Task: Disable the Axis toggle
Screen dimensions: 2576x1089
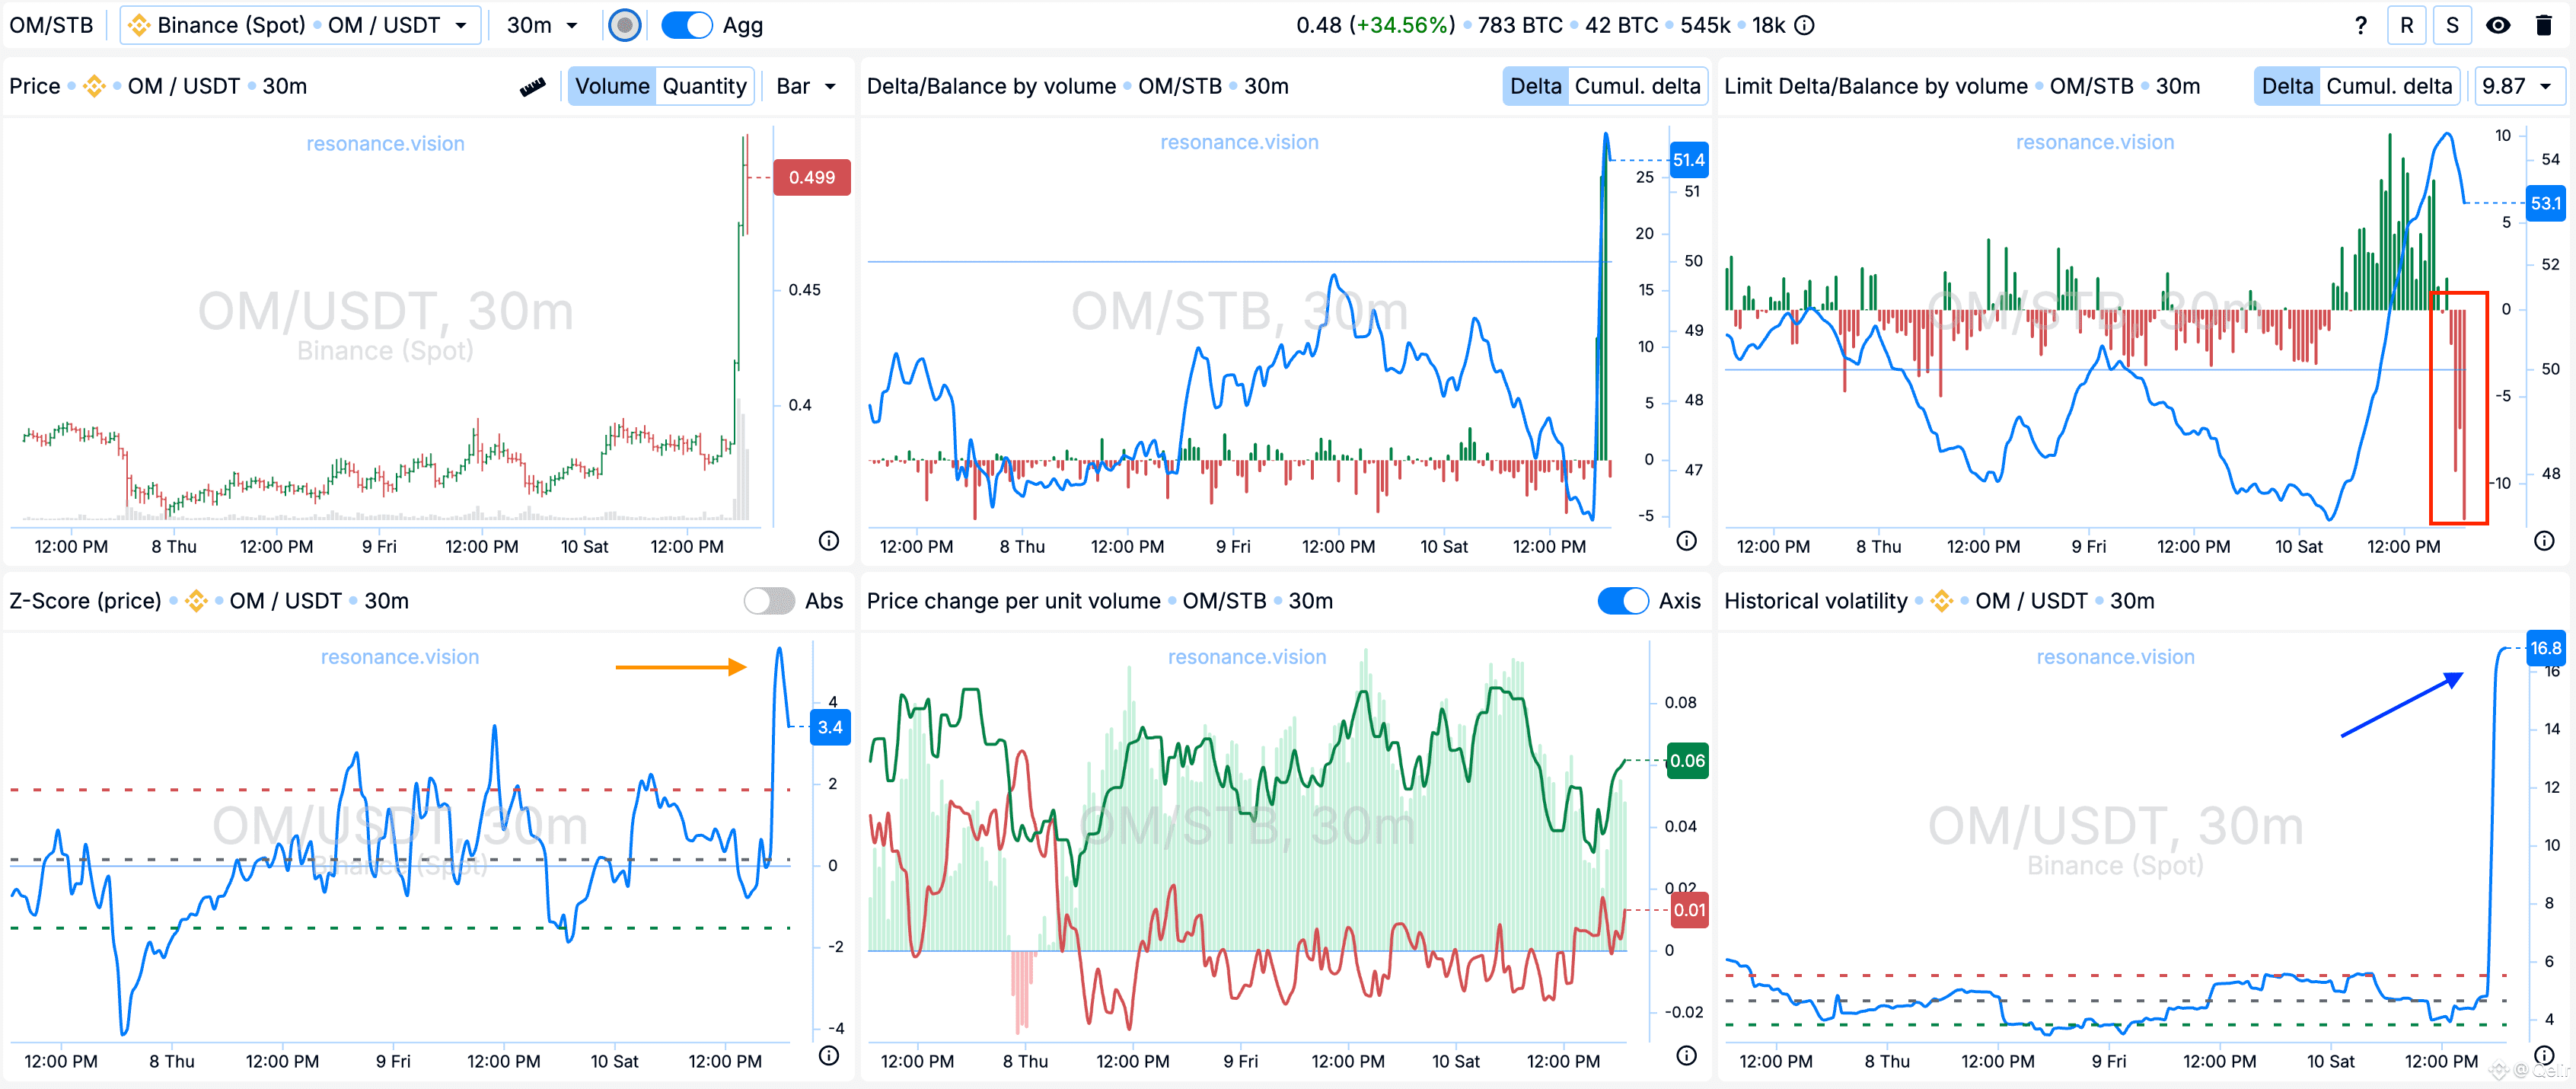Action: [x=1623, y=601]
